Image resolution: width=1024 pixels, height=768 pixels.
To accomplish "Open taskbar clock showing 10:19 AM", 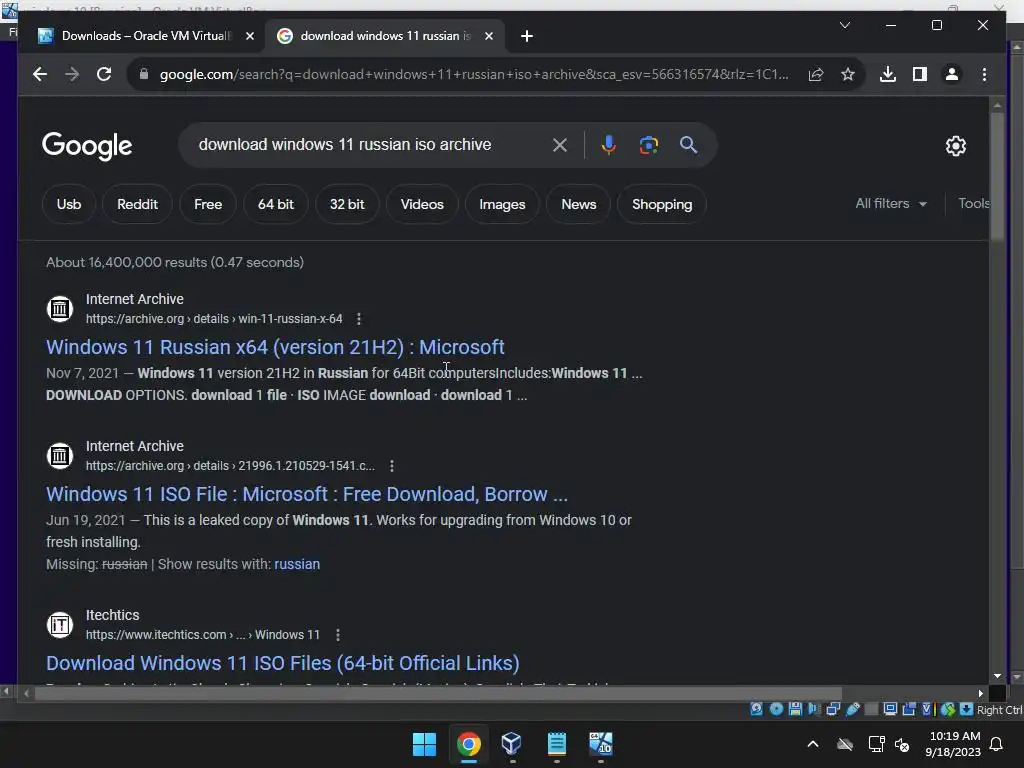I will [x=953, y=744].
